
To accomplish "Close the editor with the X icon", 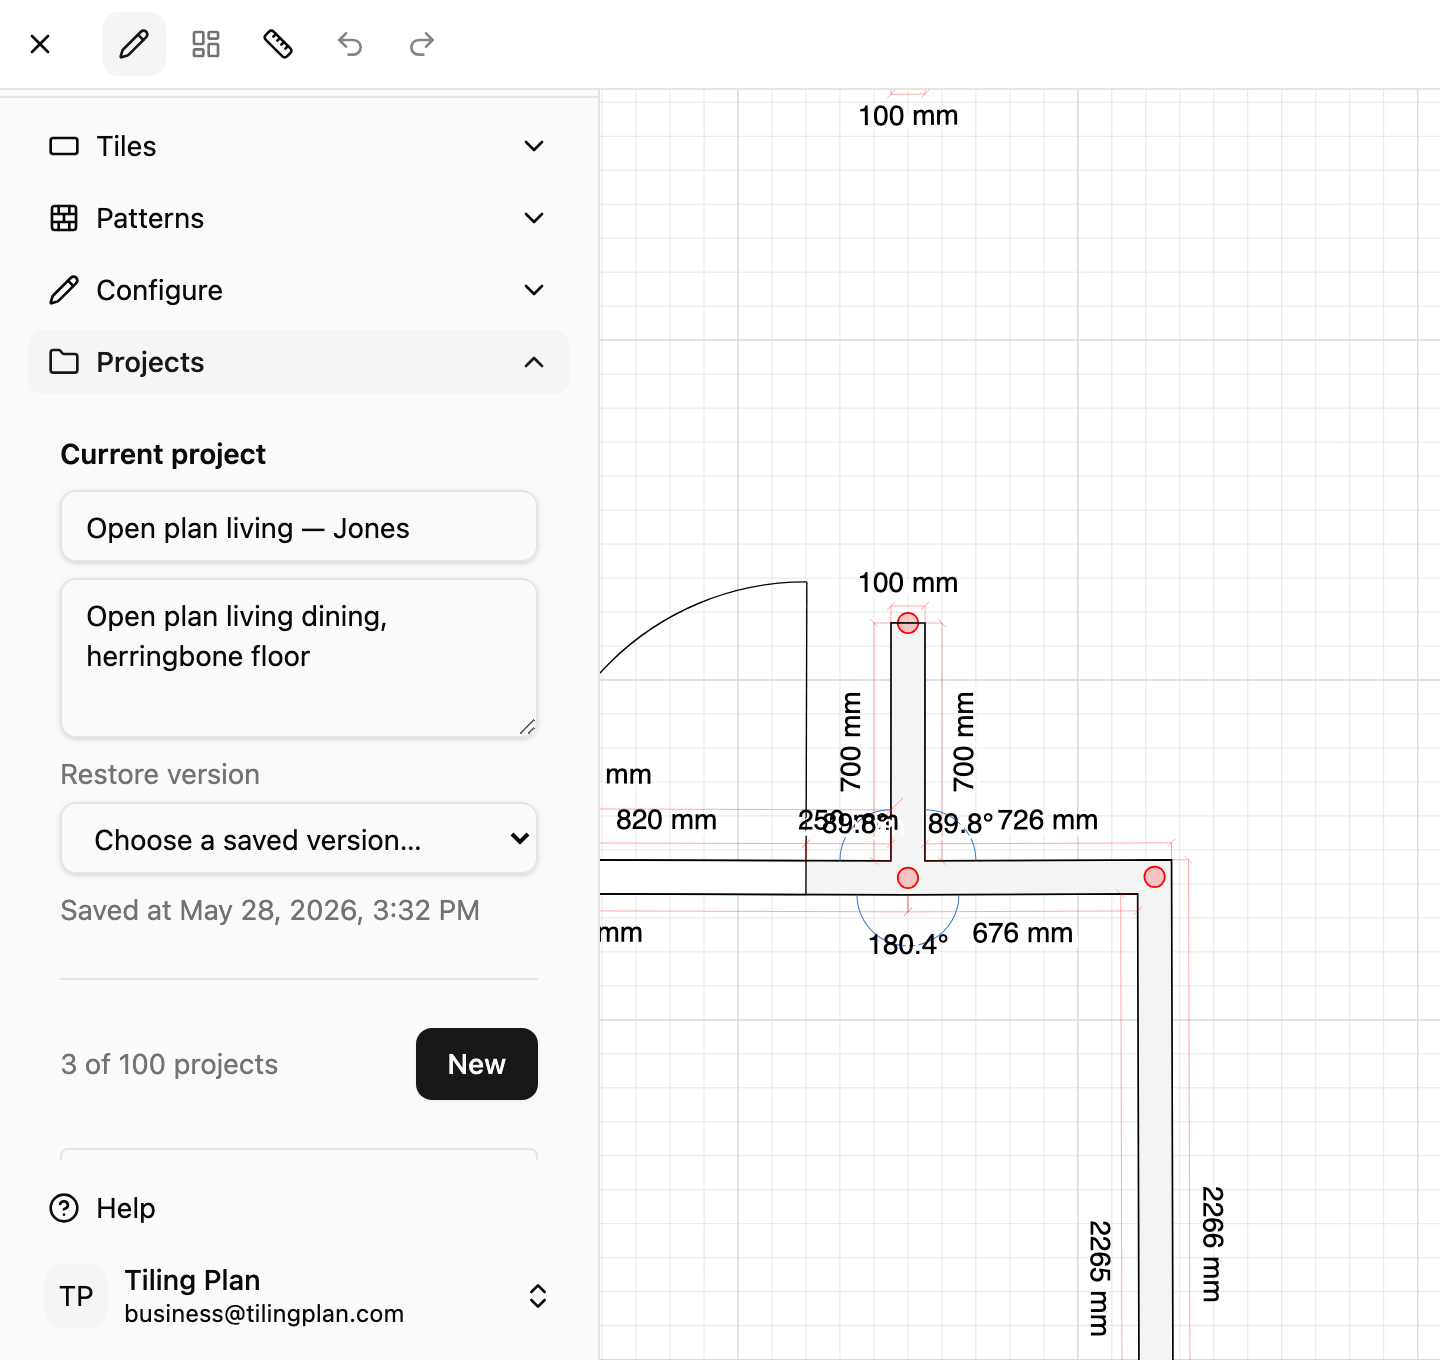I will pyautogui.click(x=40, y=44).
